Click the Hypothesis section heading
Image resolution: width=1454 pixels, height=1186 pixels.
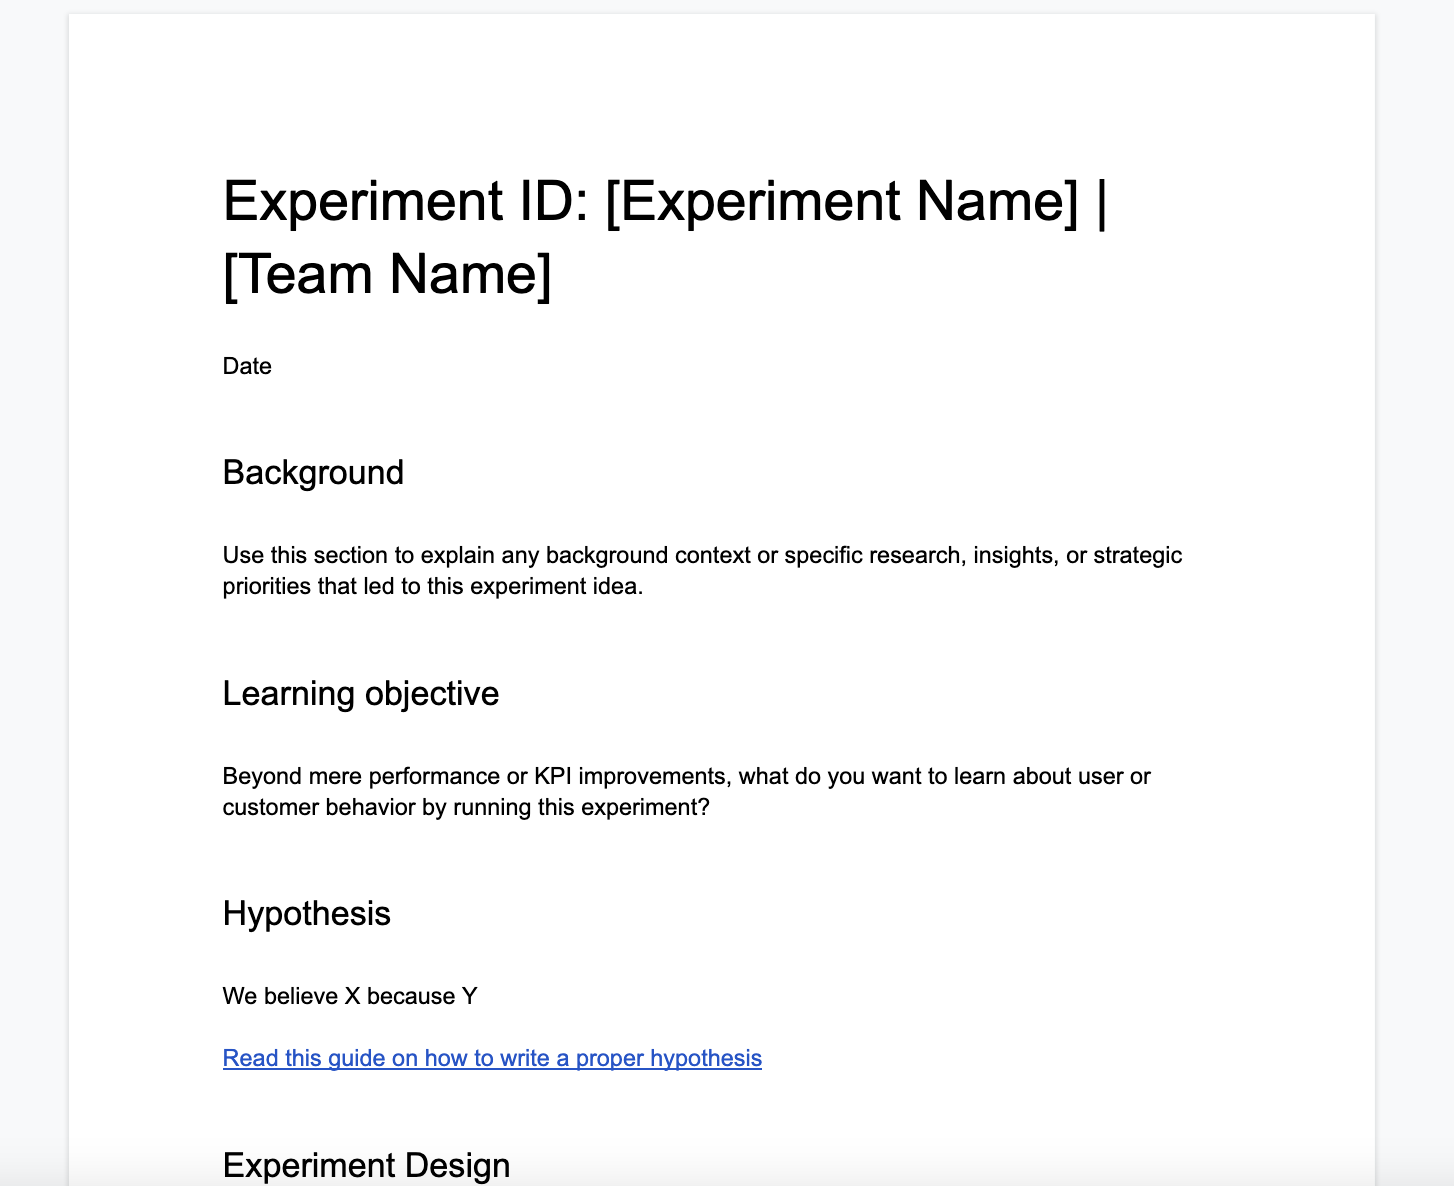[307, 913]
